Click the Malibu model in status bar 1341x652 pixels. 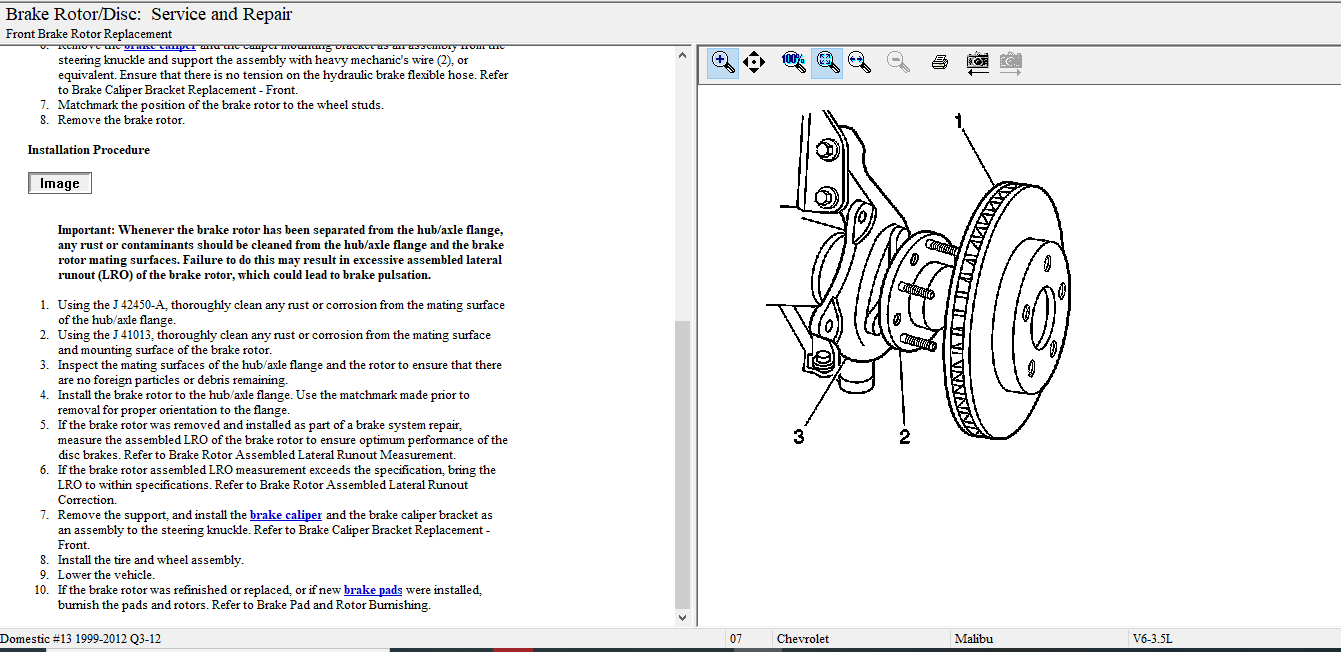click(974, 639)
